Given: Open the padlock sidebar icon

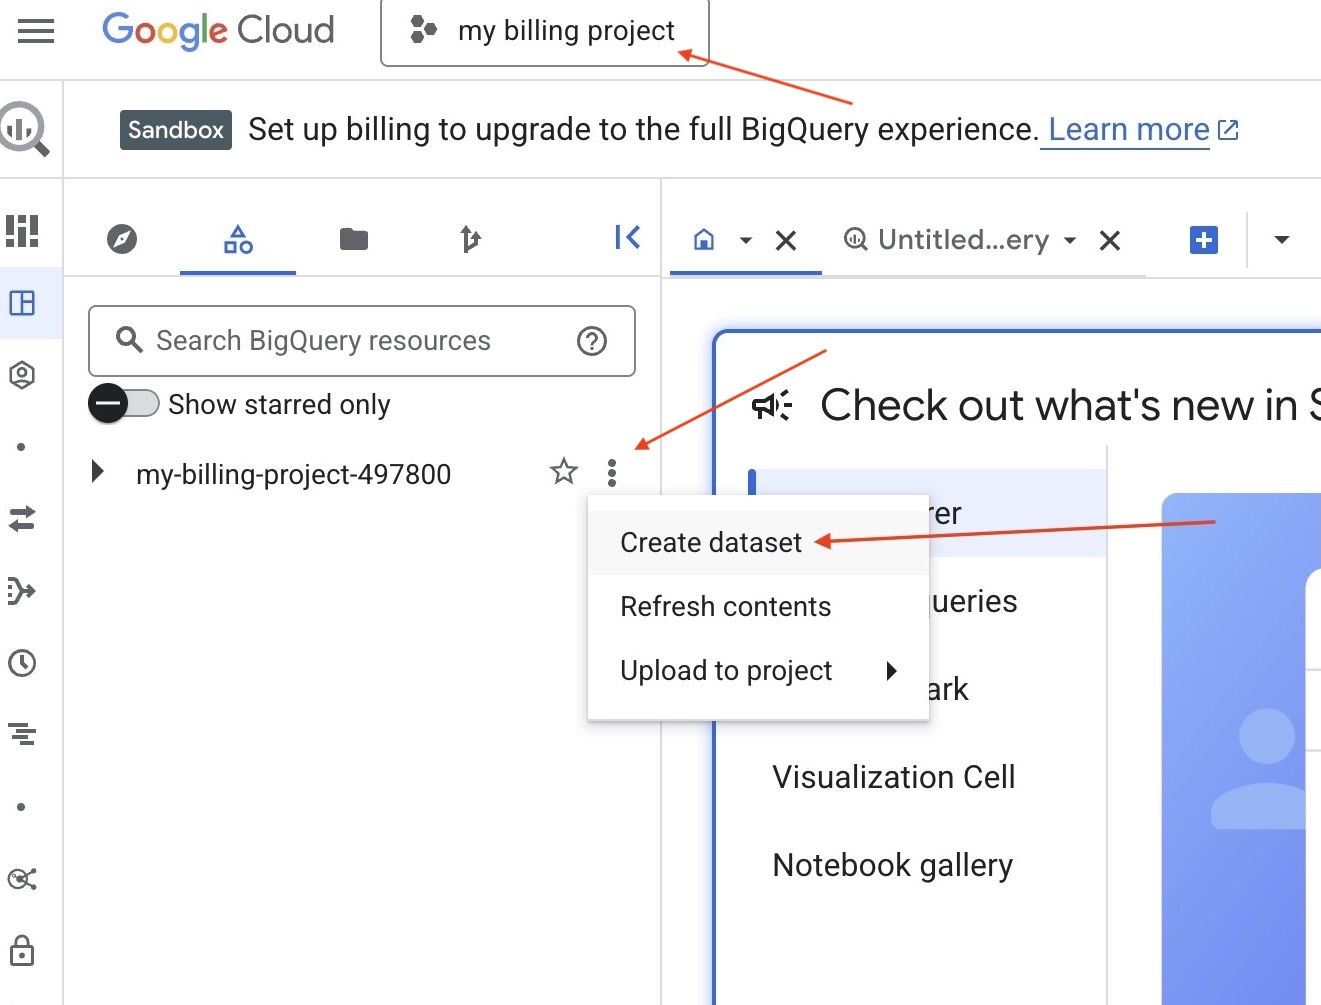Looking at the screenshot, I should point(22,951).
